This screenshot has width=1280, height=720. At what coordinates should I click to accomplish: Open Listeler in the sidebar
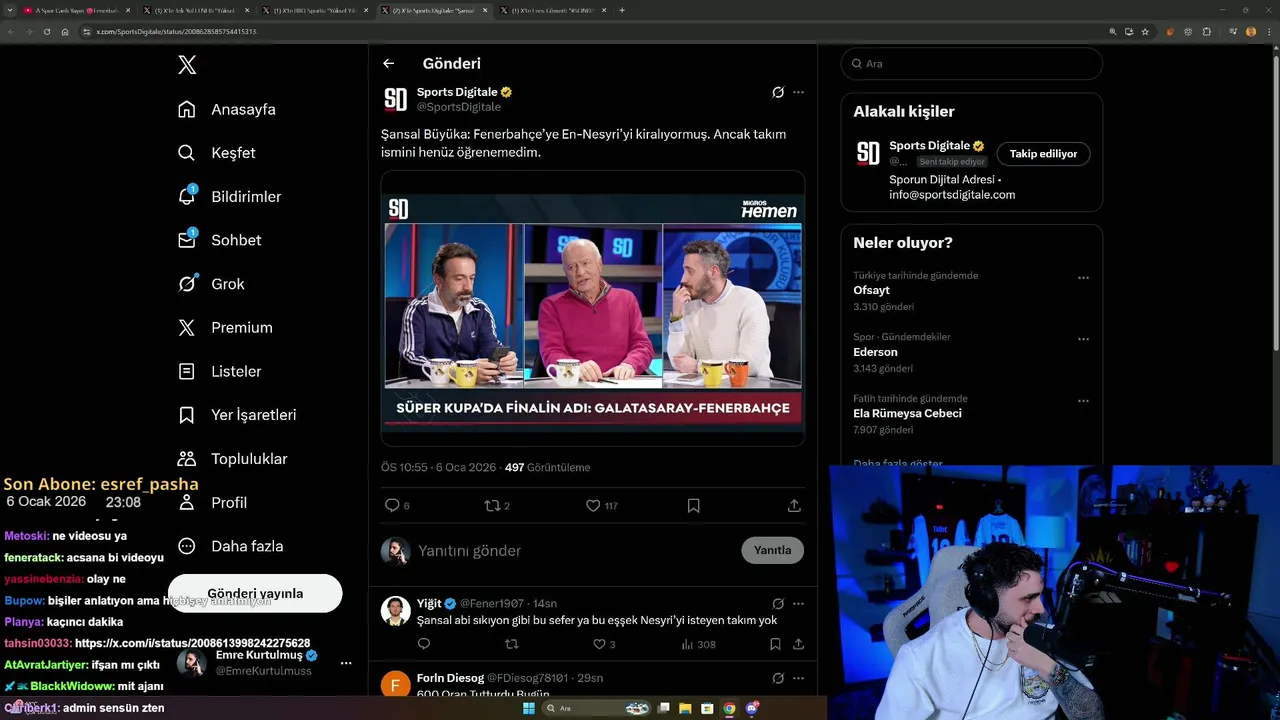coord(219,371)
